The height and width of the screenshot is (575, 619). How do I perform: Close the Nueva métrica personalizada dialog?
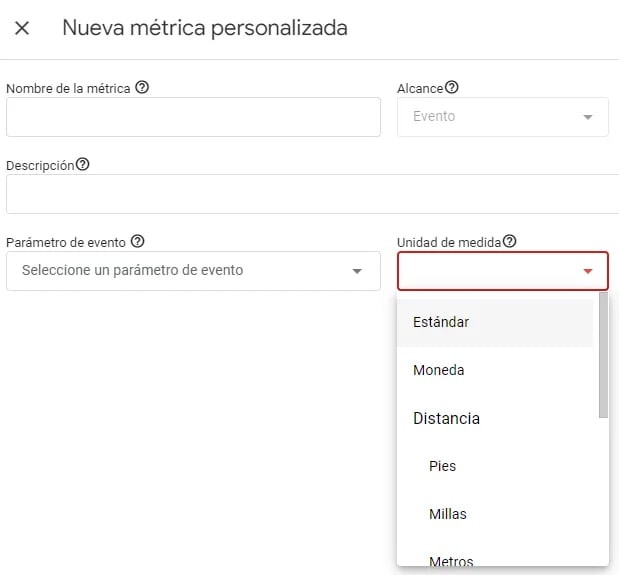click(22, 28)
